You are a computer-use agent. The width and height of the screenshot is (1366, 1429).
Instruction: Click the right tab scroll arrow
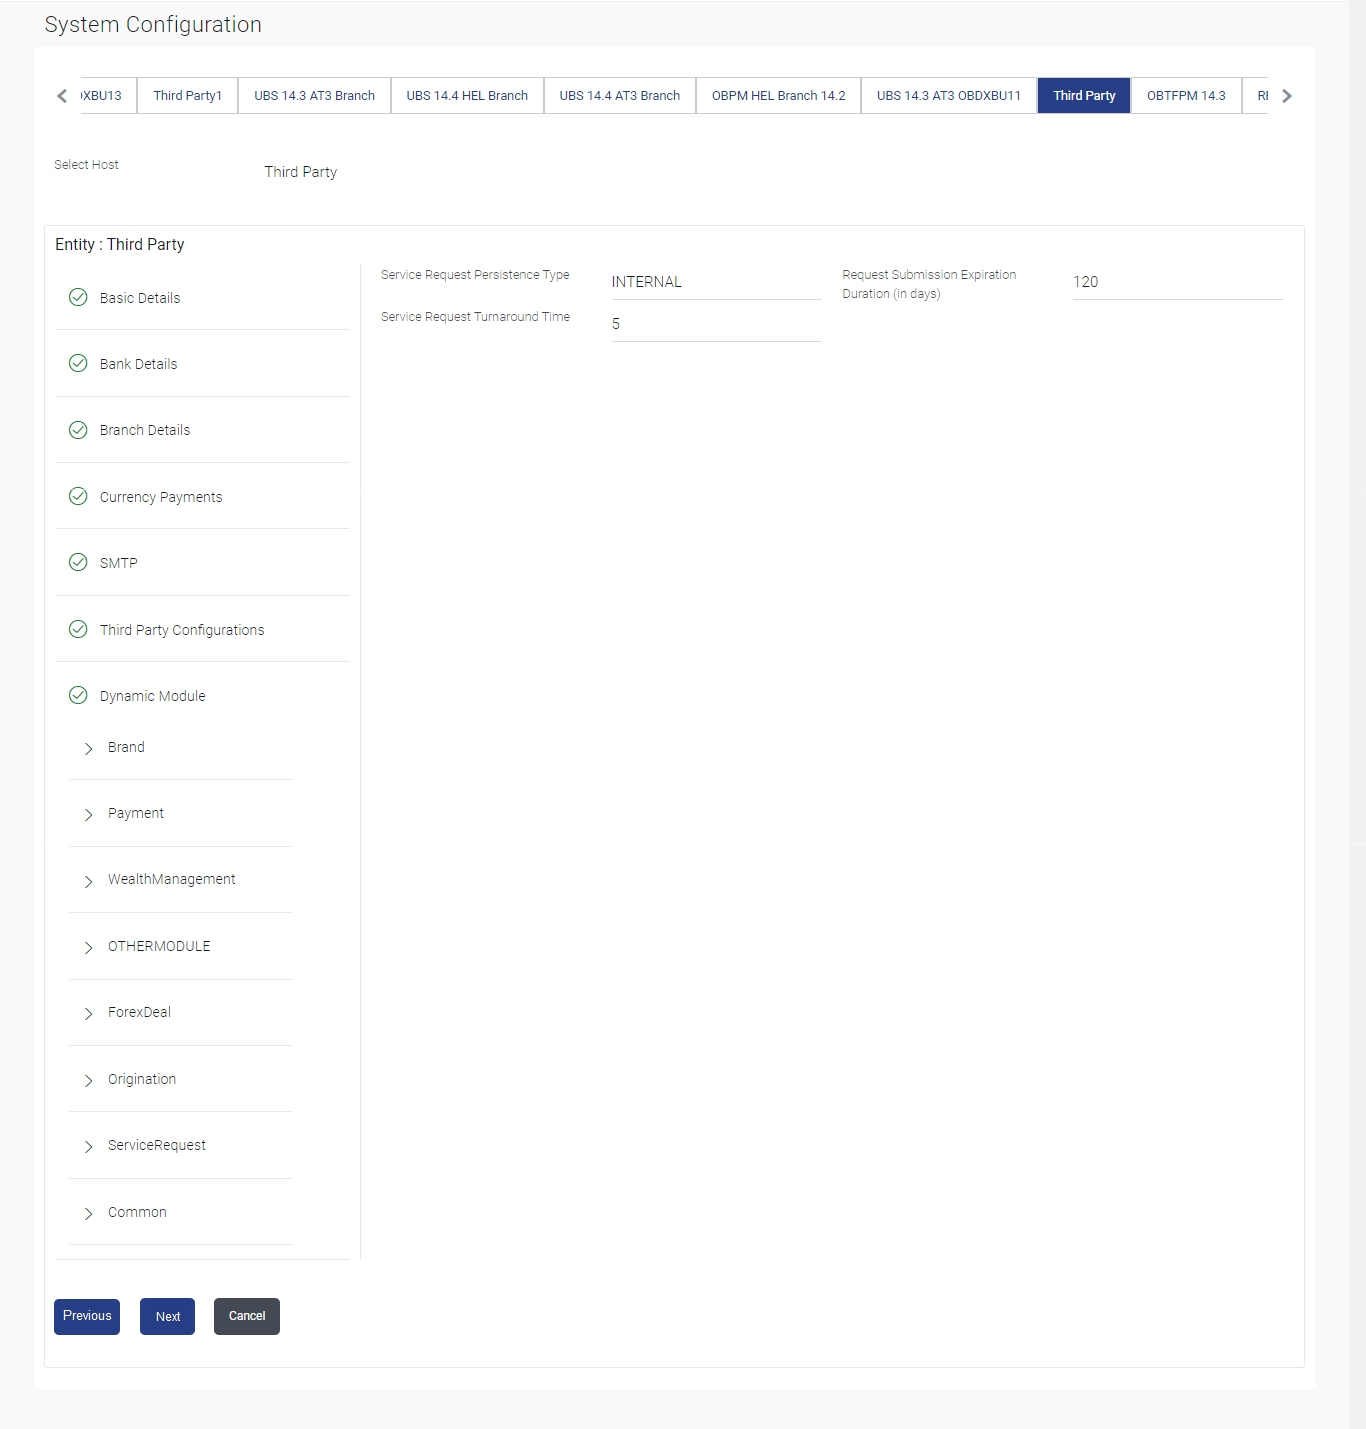[x=1287, y=96]
